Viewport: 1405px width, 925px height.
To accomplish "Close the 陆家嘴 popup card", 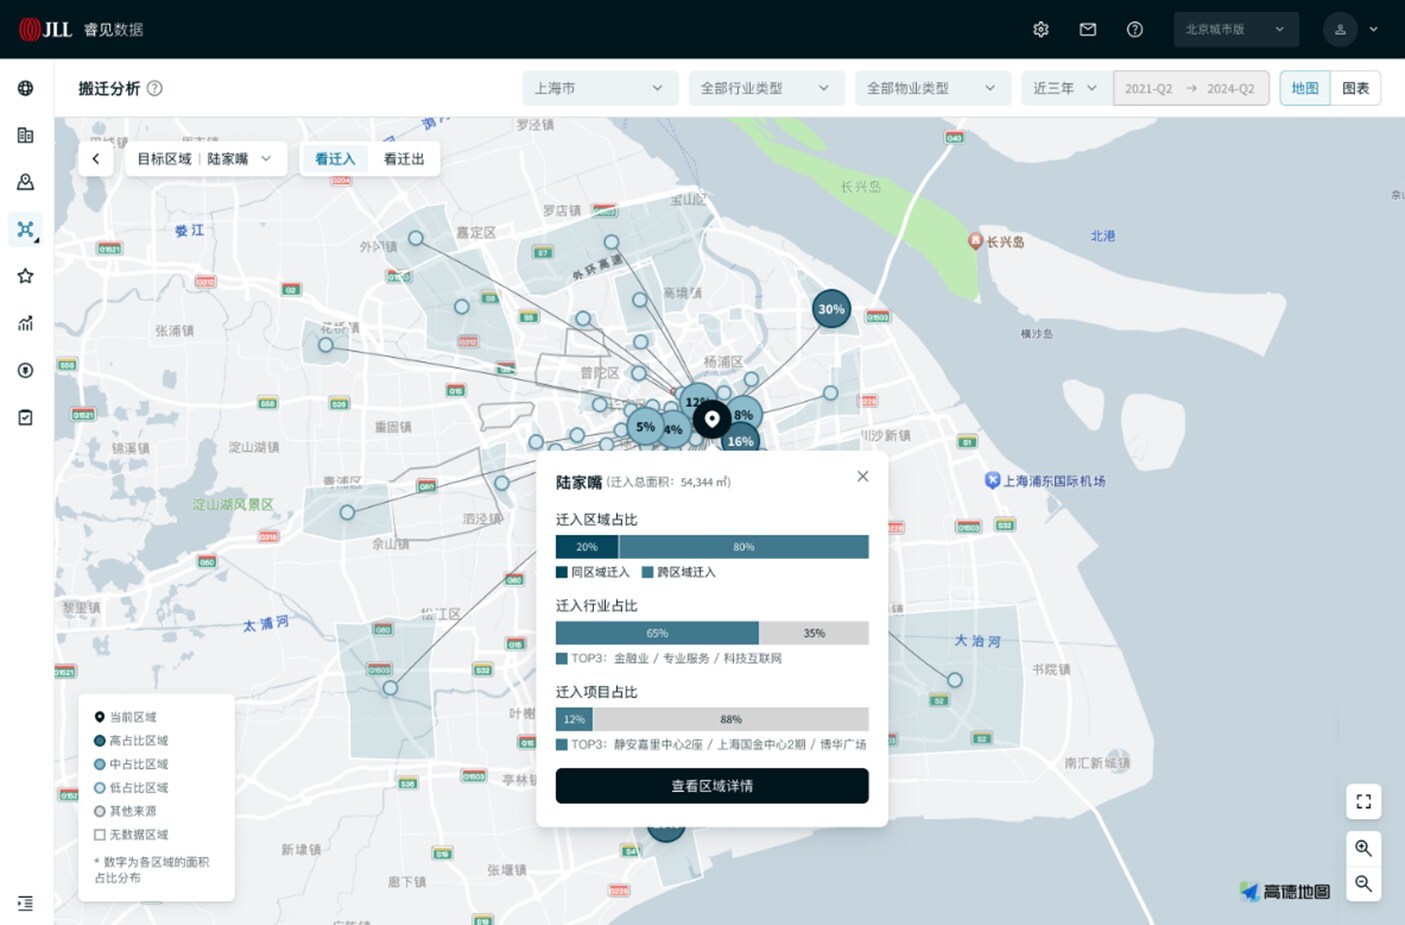I will pyautogui.click(x=863, y=477).
